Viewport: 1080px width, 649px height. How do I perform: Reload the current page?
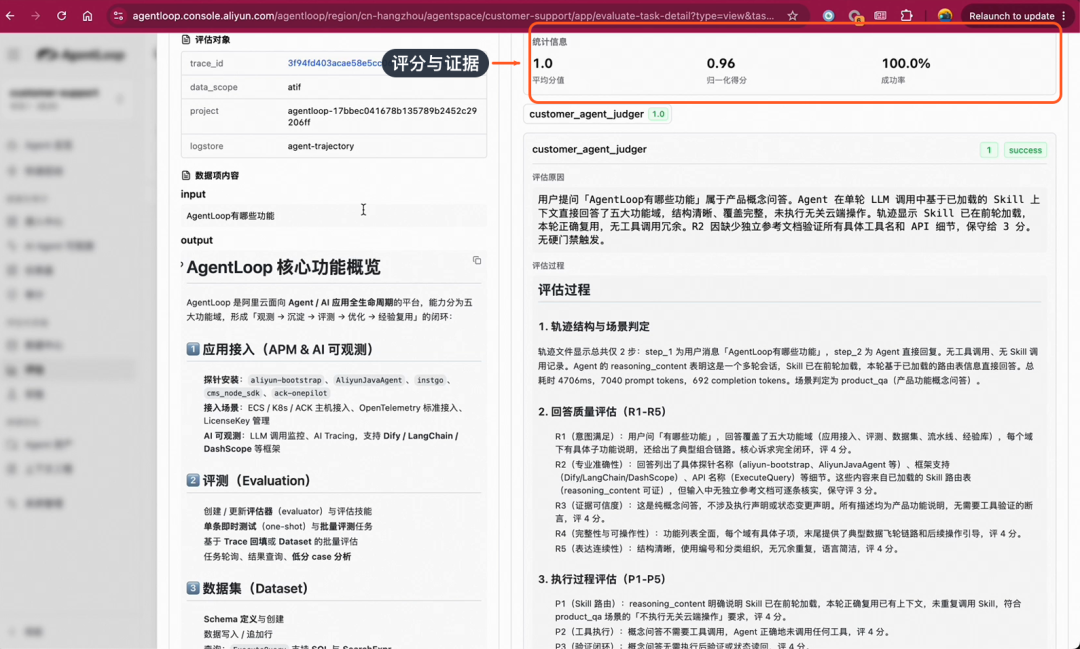tap(61, 15)
